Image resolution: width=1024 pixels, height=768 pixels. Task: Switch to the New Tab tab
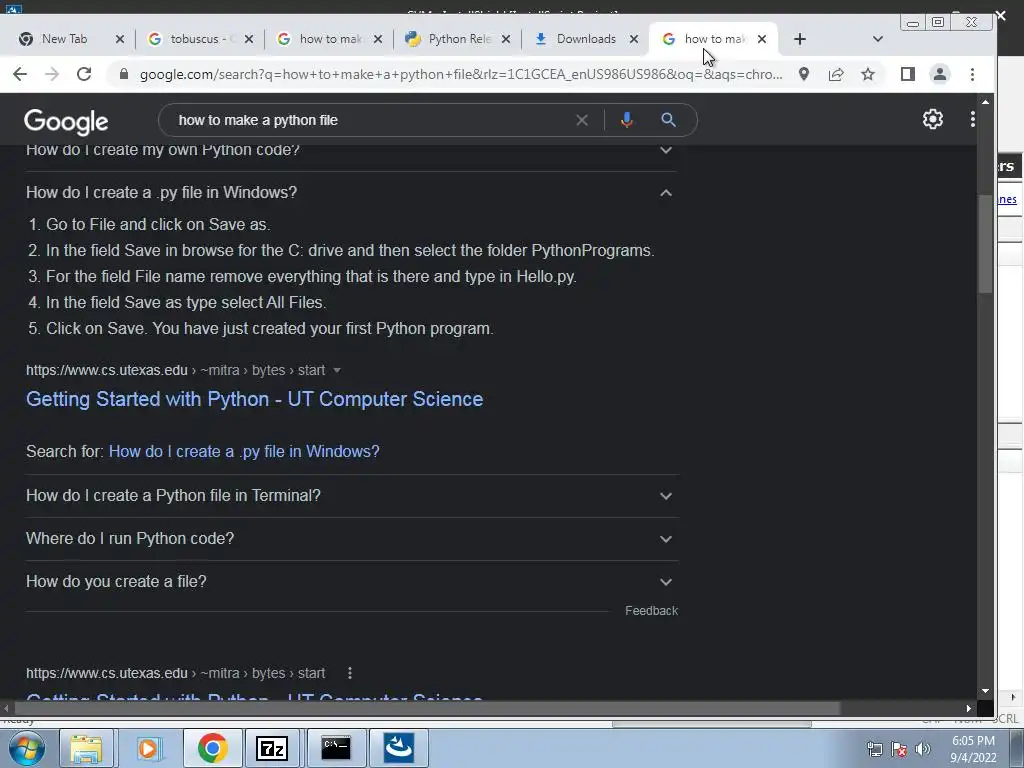(64, 39)
